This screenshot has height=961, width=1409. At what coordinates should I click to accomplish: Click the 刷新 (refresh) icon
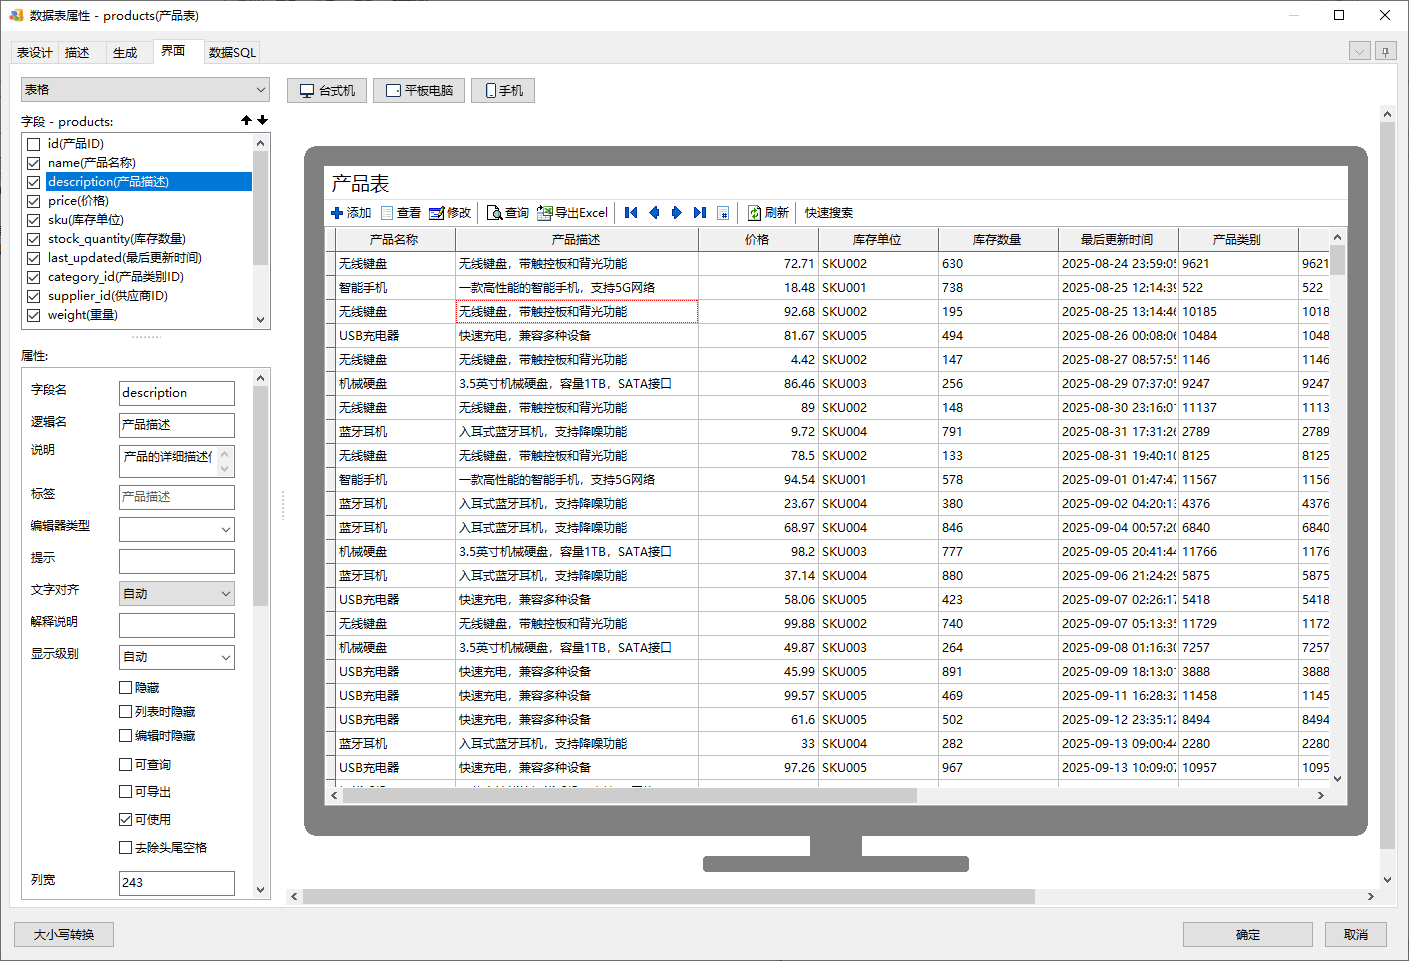pyautogui.click(x=754, y=213)
